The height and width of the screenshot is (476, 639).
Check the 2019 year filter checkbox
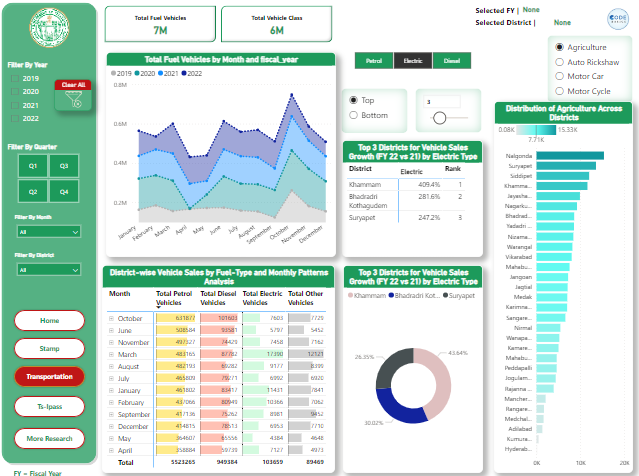pyautogui.click(x=14, y=78)
